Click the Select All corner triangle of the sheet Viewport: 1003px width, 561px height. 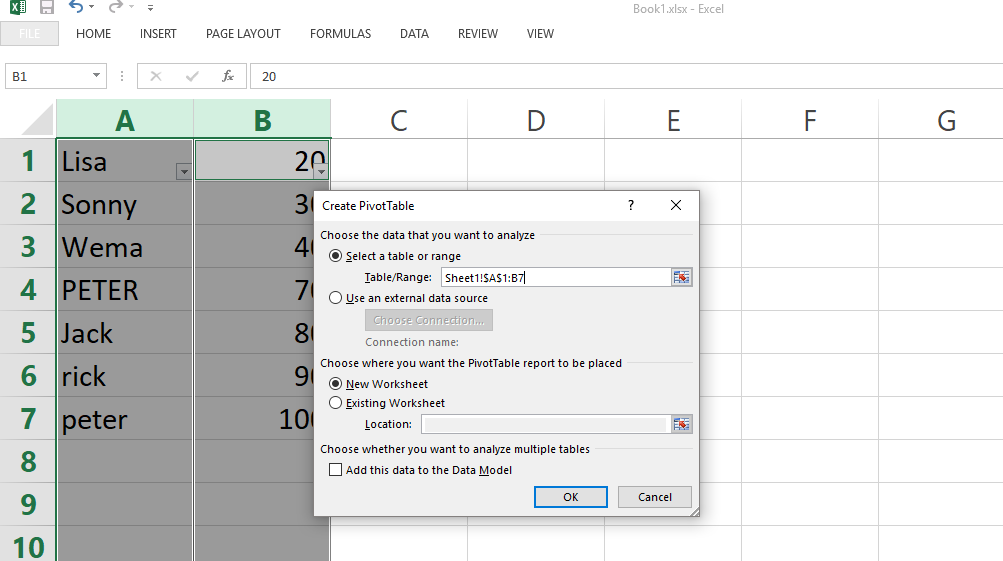click(x=38, y=121)
